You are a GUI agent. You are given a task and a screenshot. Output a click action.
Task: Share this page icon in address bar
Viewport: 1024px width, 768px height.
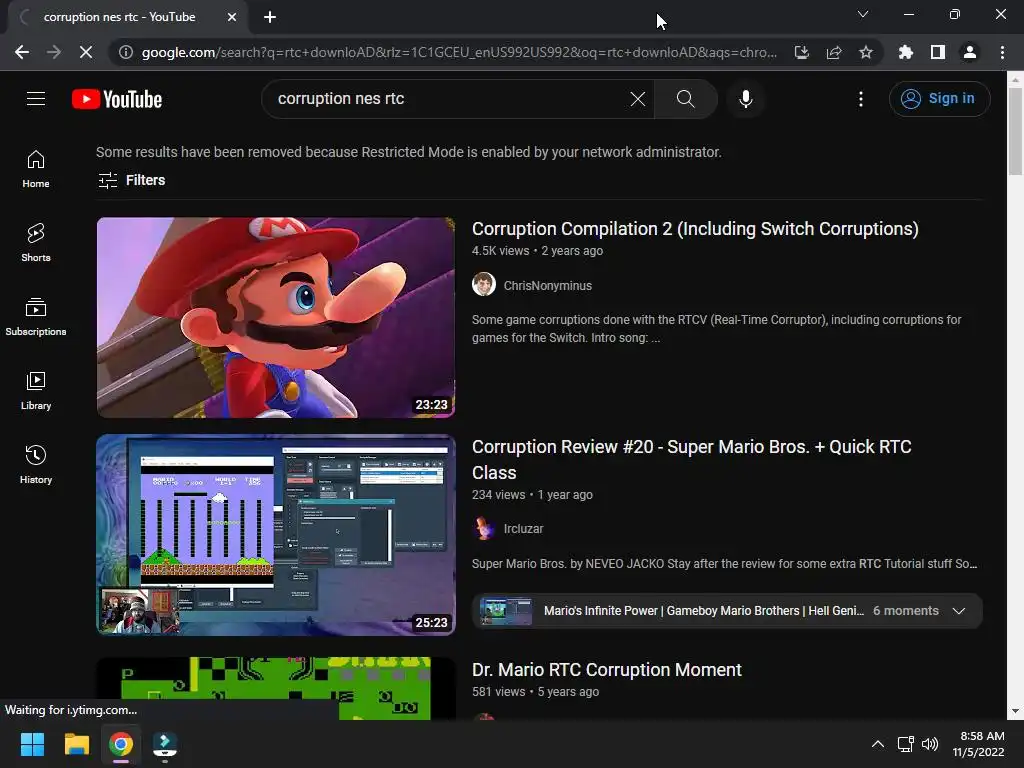click(x=834, y=52)
